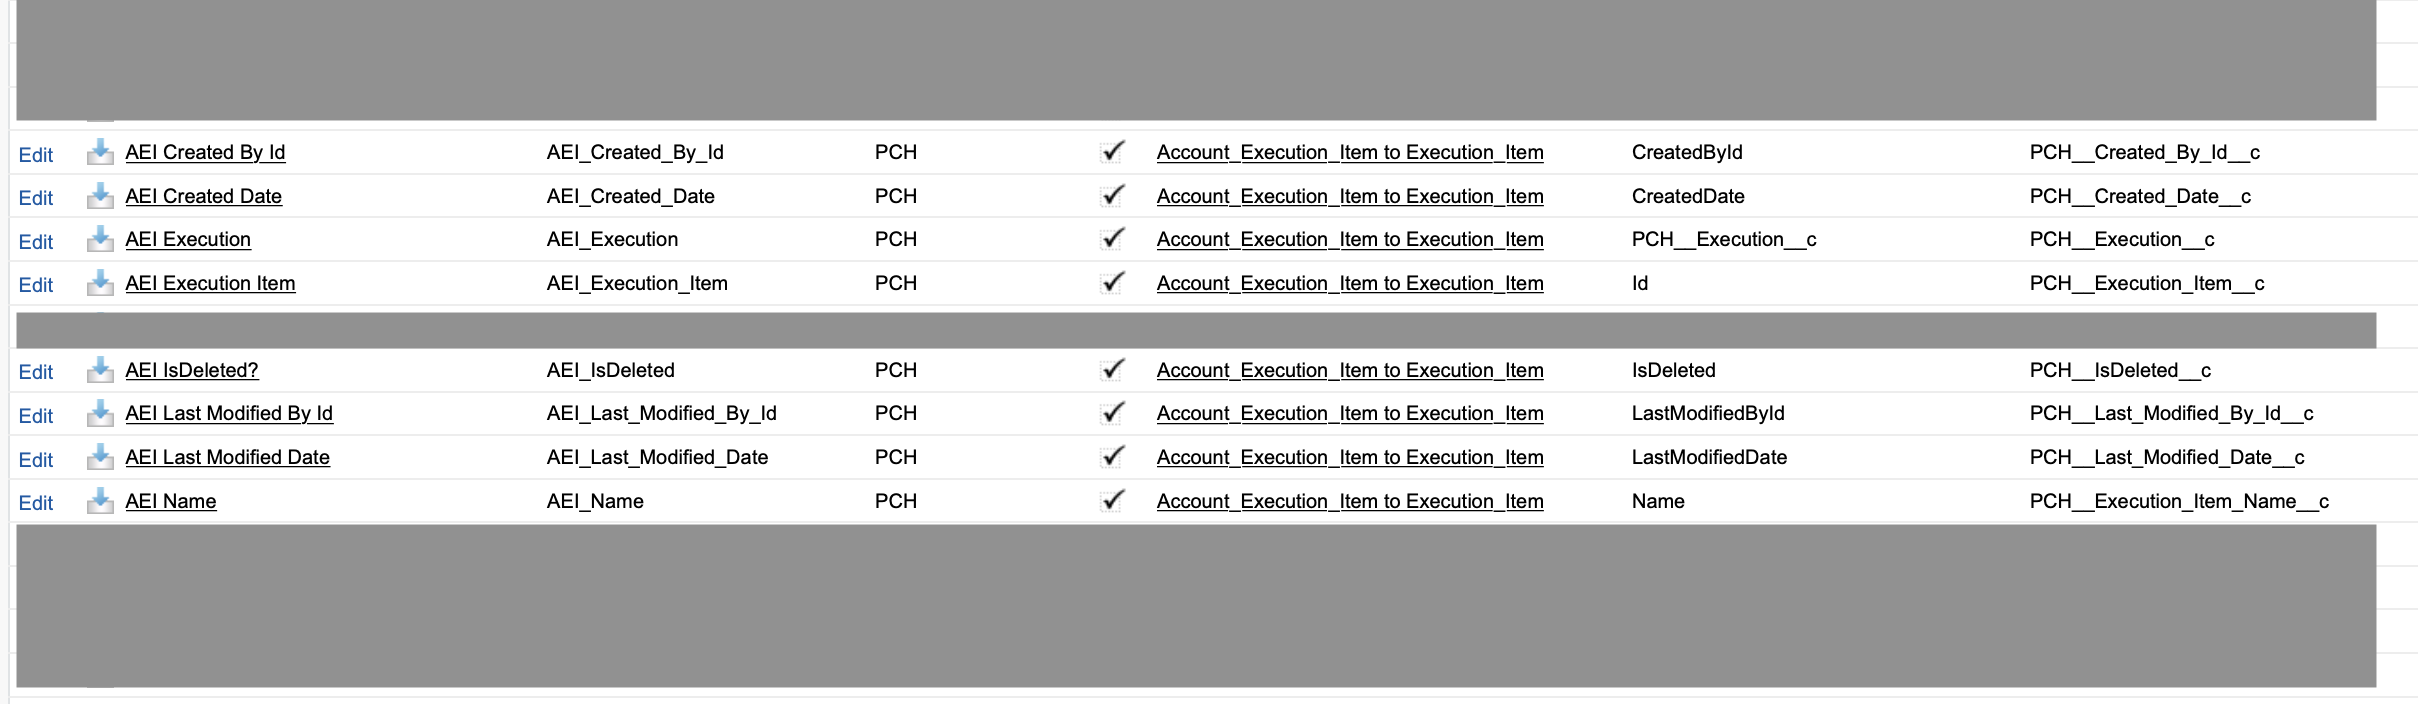The height and width of the screenshot is (704, 2418).
Task: Open the AEI Name field label
Action: click(x=171, y=501)
